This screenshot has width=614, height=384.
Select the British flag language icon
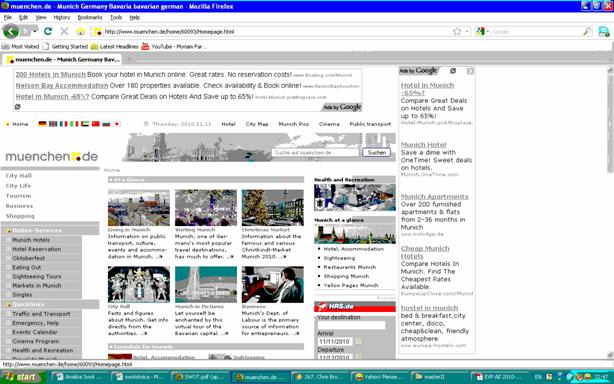(x=53, y=124)
